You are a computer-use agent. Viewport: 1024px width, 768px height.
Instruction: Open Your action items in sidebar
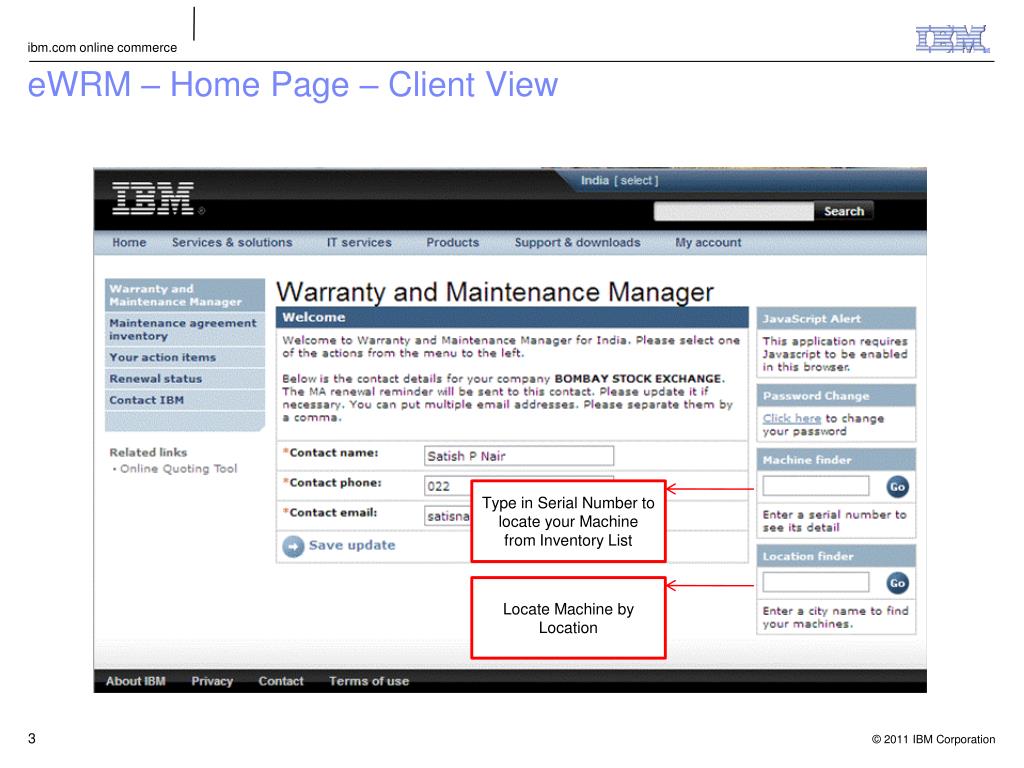185,357
